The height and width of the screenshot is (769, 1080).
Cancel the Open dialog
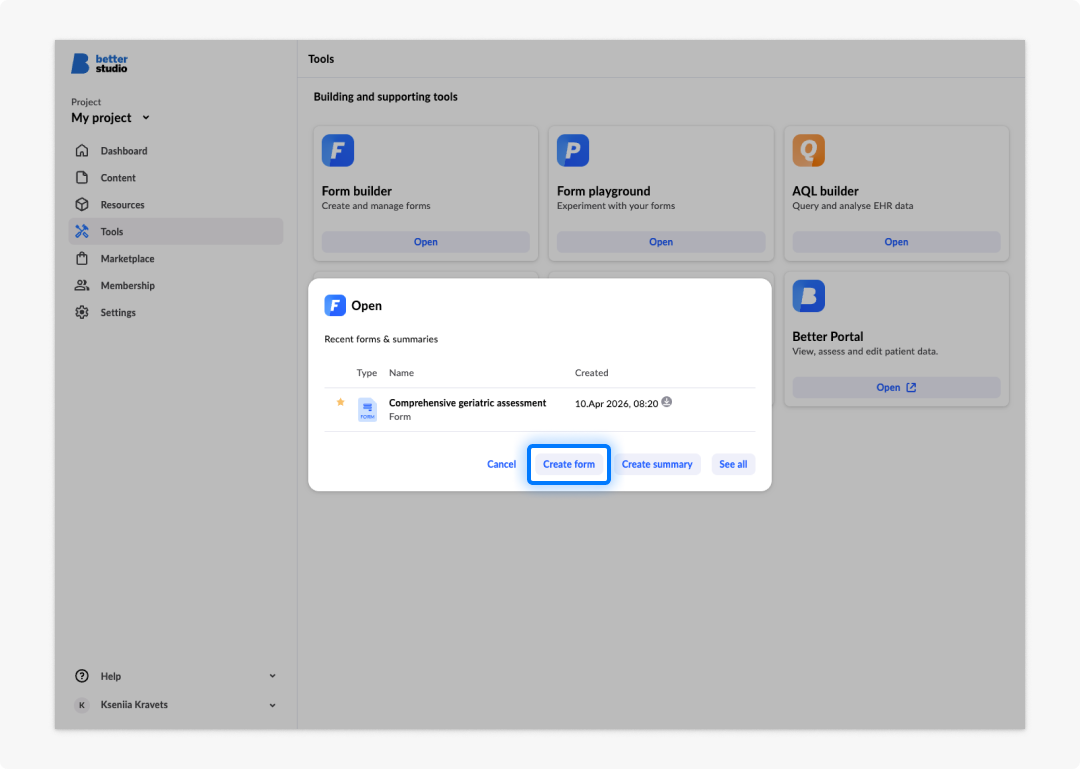point(501,464)
